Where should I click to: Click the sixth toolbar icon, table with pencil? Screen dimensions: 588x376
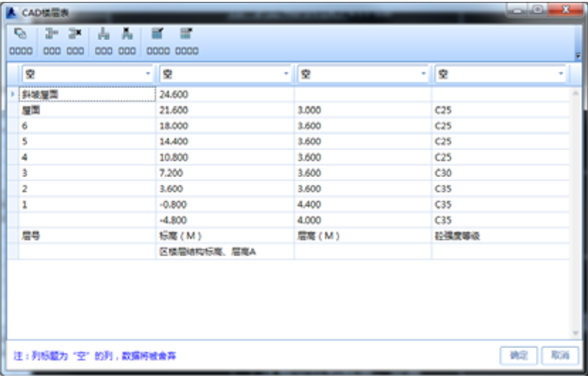[x=158, y=34]
